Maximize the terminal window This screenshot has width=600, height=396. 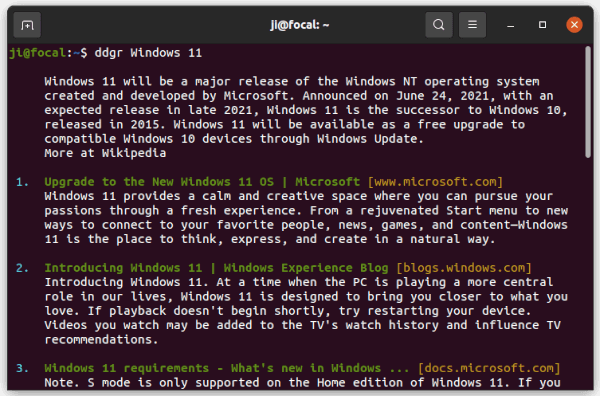pyautogui.click(x=542, y=25)
